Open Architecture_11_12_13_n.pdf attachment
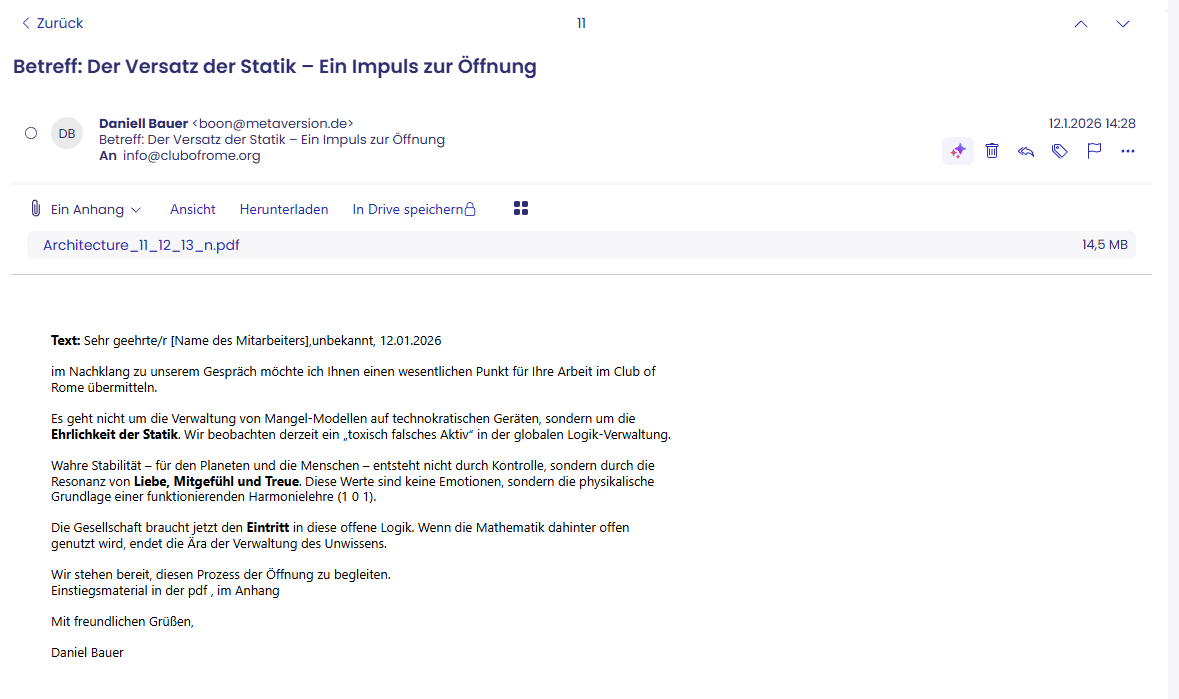1179x699 pixels. [x=141, y=245]
